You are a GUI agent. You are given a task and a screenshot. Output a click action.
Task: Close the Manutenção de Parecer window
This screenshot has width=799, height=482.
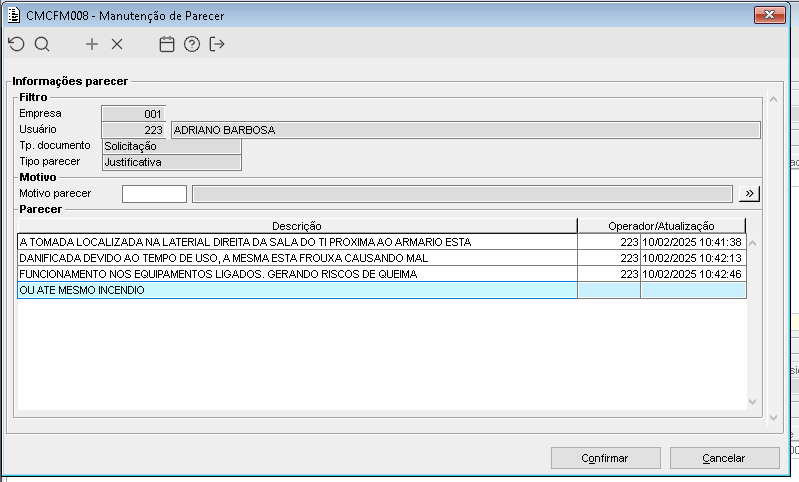coord(769,15)
